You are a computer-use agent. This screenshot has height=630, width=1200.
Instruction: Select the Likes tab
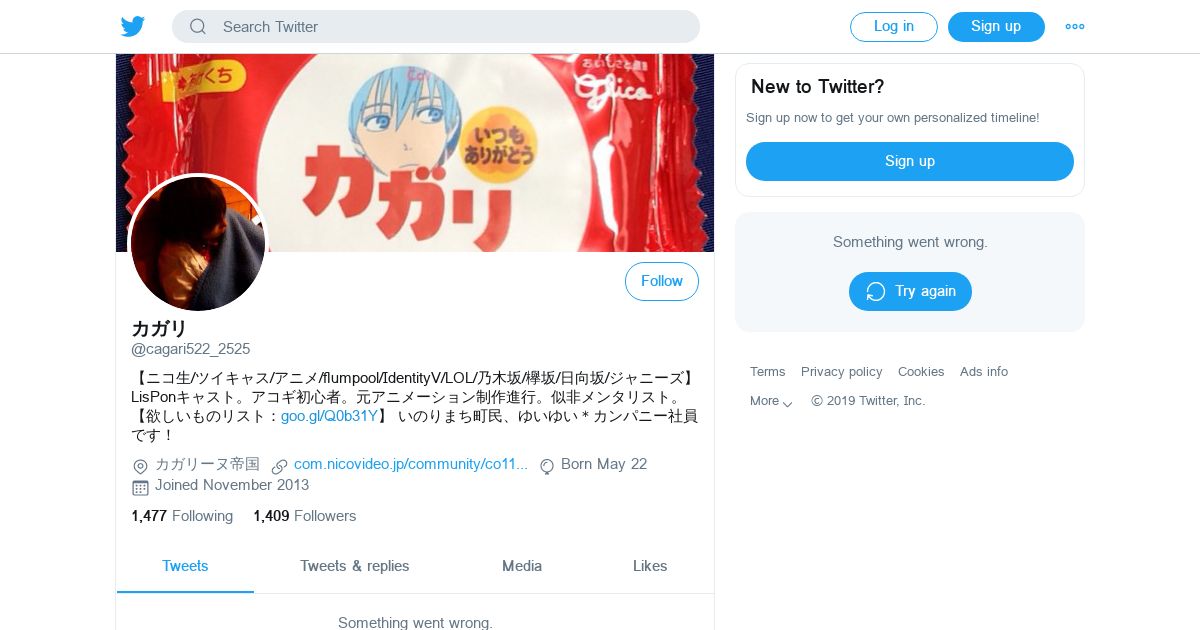tap(650, 566)
